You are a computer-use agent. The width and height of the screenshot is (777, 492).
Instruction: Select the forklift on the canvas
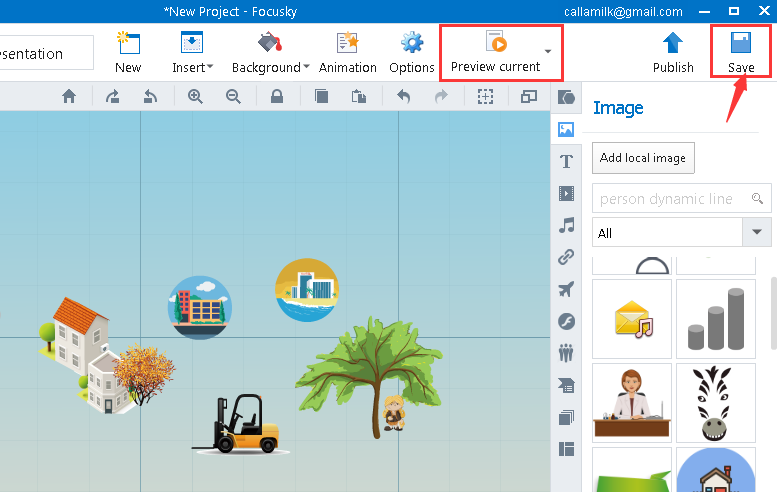[x=241, y=424]
